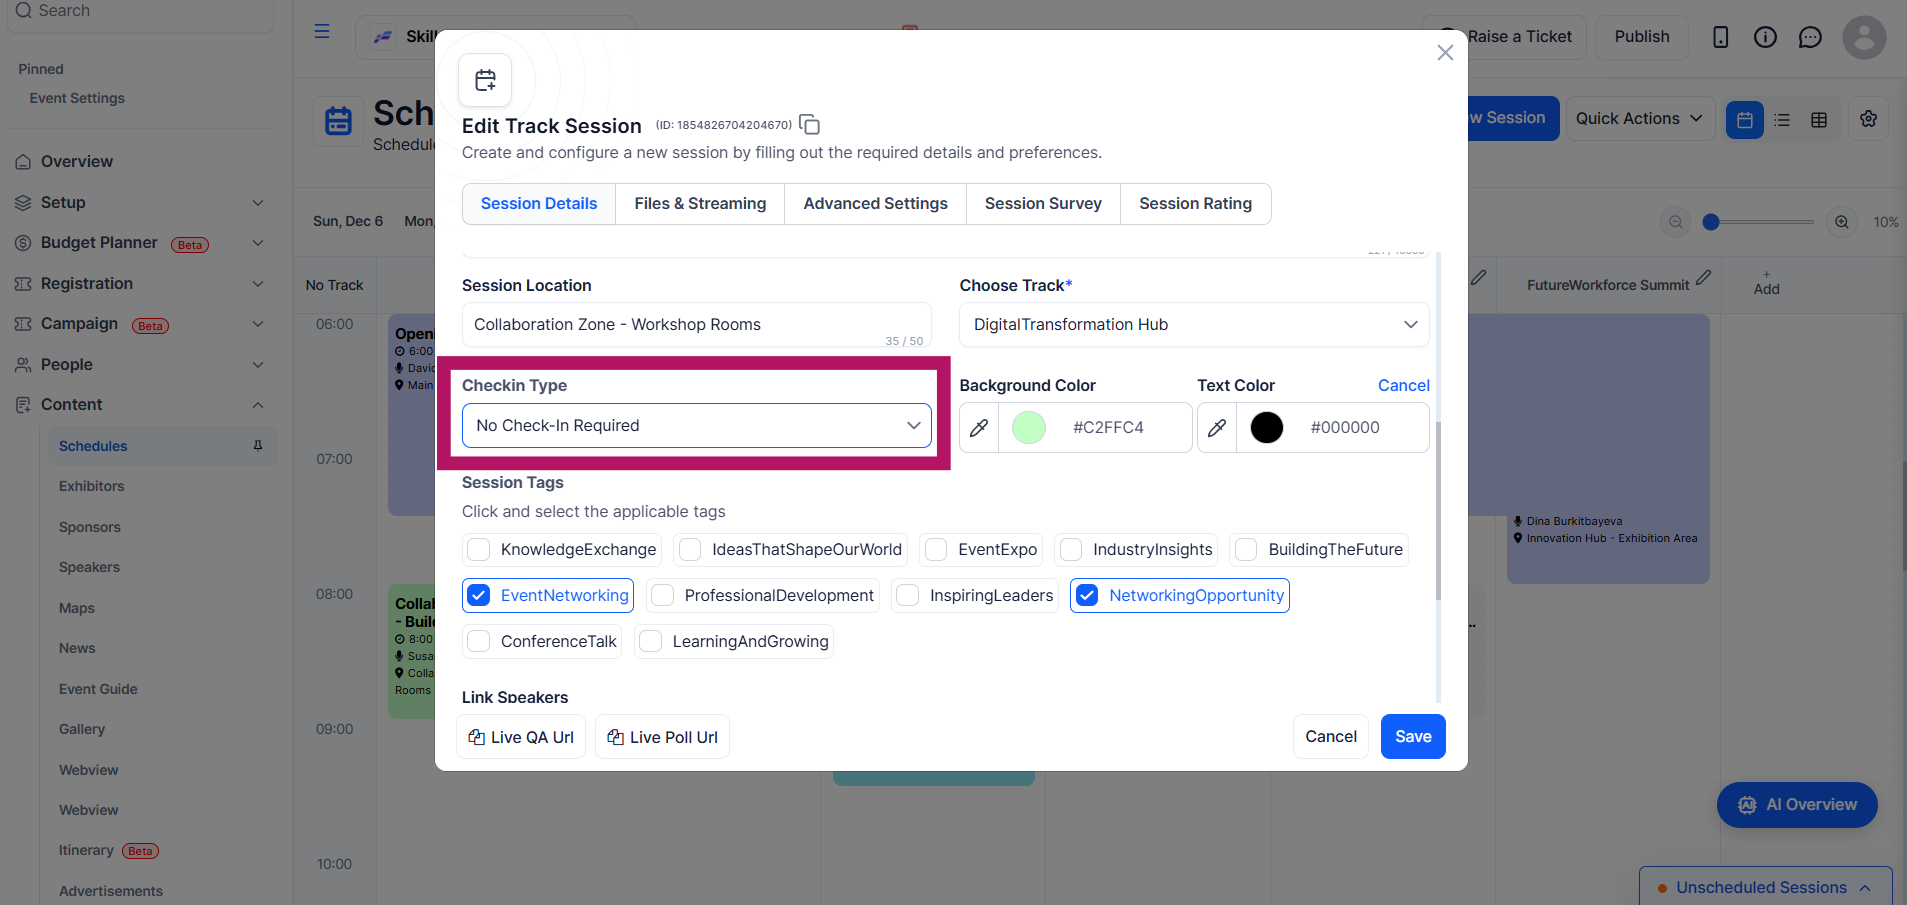
Task: Open the info circle icon
Action: point(1765,37)
